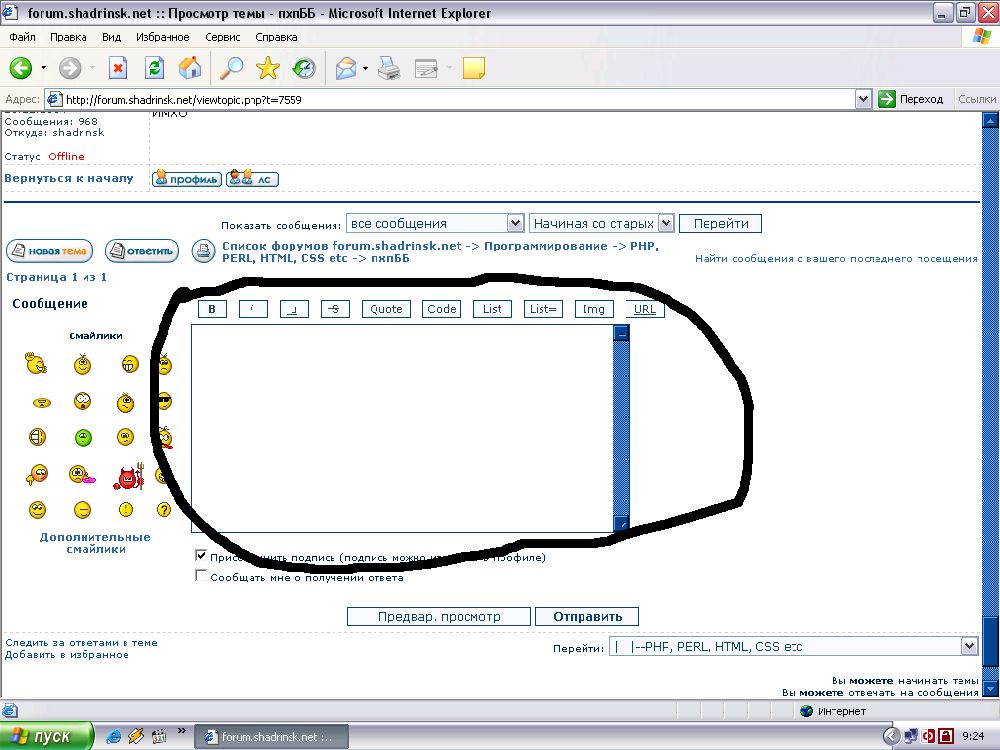
Task: Open the Сервис menu
Action: (223, 37)
